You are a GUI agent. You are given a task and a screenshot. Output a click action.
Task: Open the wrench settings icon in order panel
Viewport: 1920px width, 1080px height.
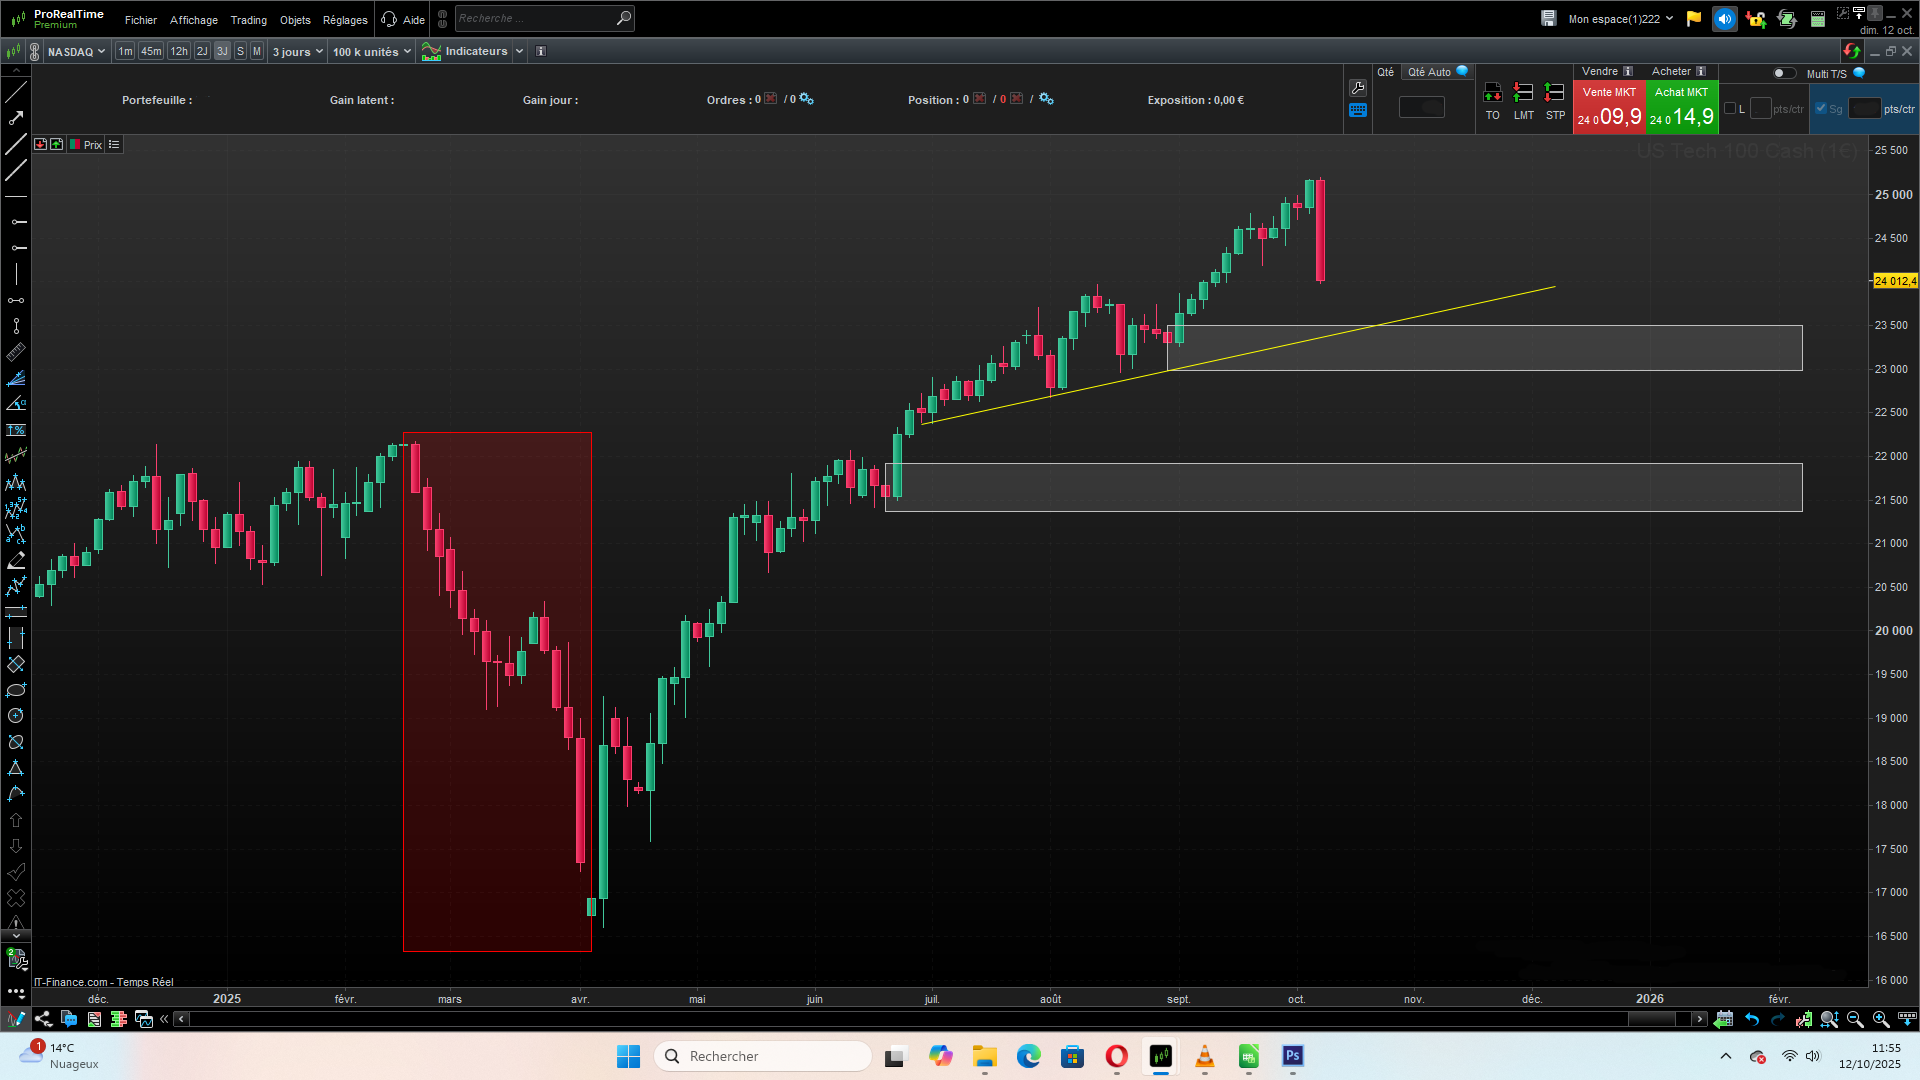pyautogui.click(x=1358, y=88)
